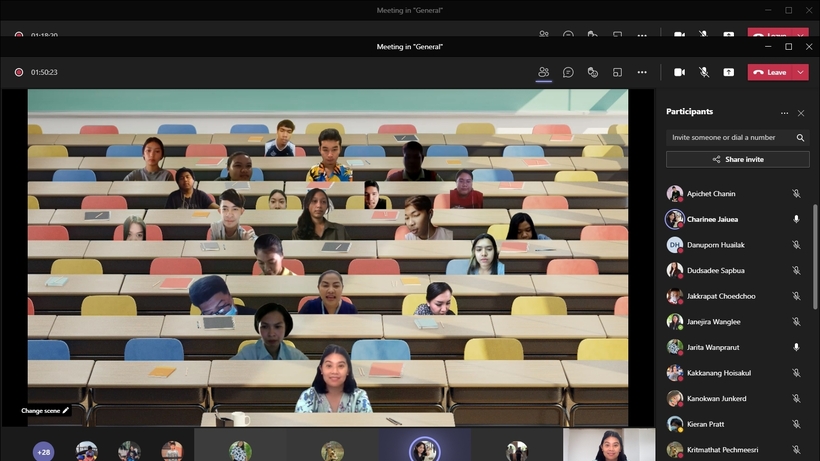Click Dudsadee Sapbua's avatar
The width and height of the screenshot is (820, 461).
(675, 270)
